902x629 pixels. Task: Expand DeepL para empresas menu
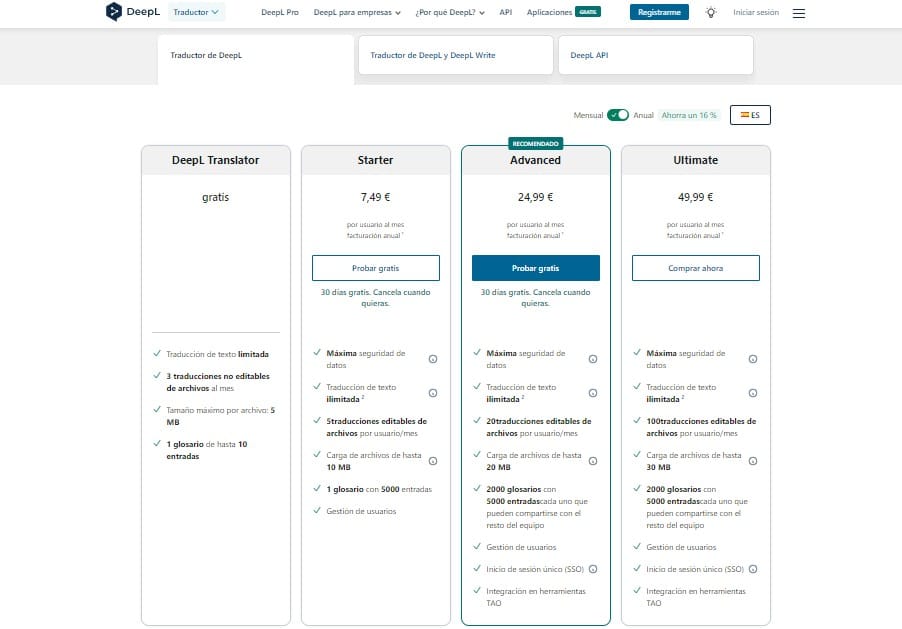coord(357,12)
